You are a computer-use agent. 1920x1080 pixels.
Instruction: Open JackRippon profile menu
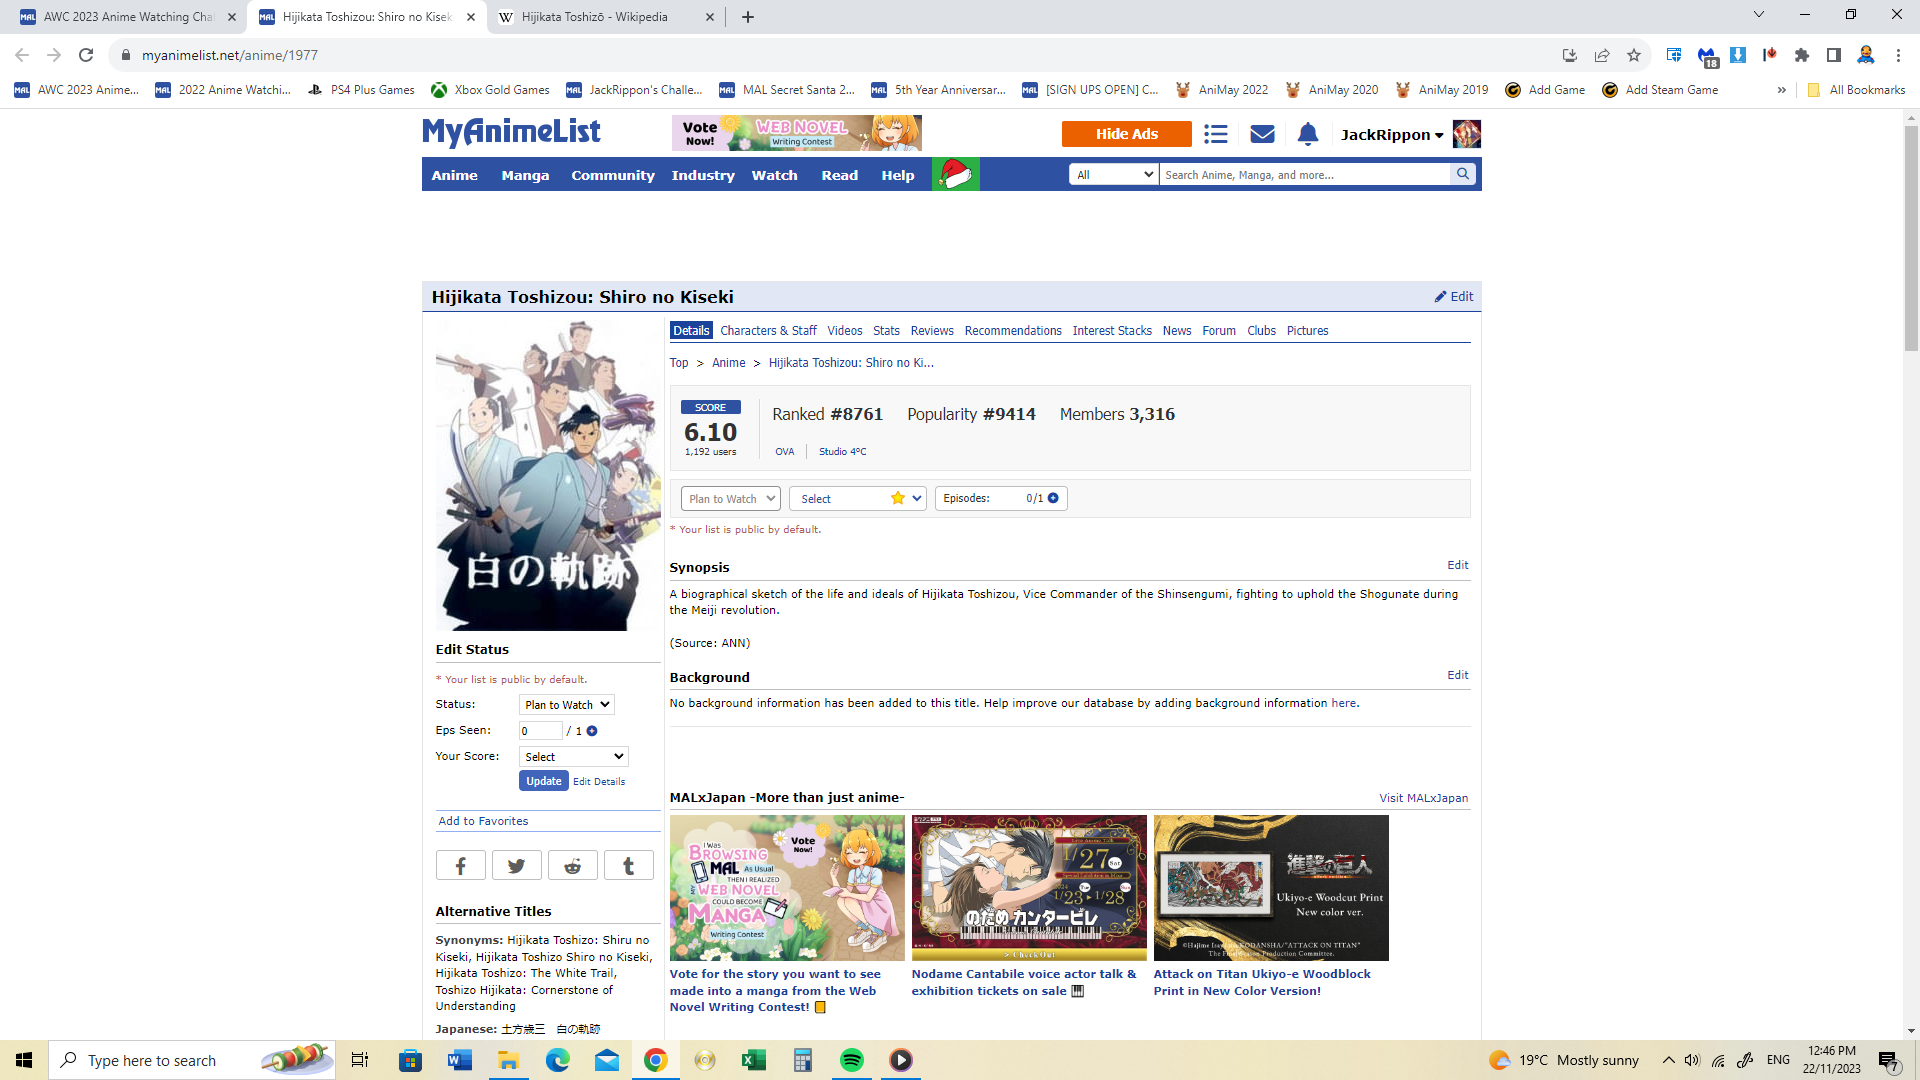pyautogui.click(x=1391, y=135)
